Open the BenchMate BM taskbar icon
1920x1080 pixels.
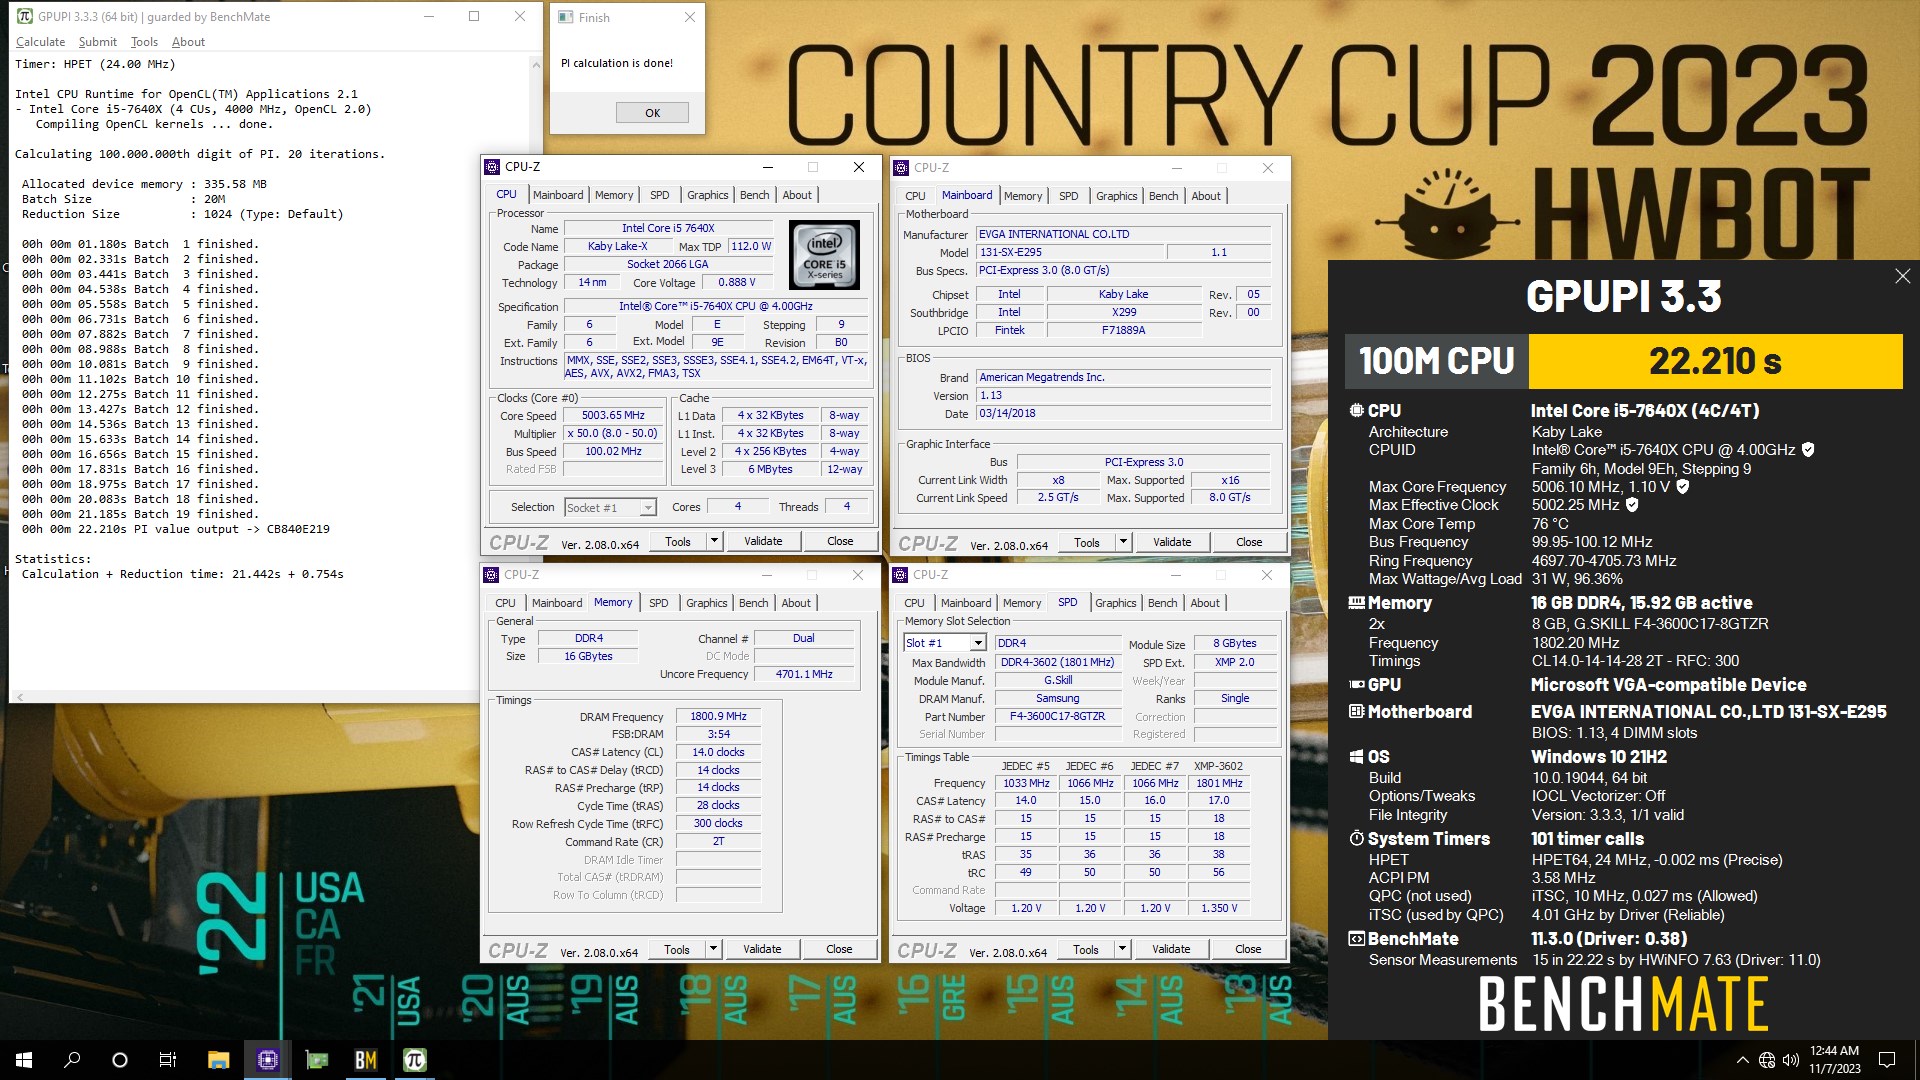(365, 1060)
